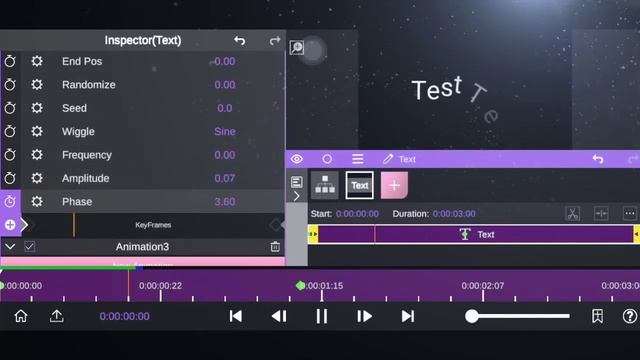Toggle keyframe stopwatch for Frequency
640x360 pixels.
10,155
